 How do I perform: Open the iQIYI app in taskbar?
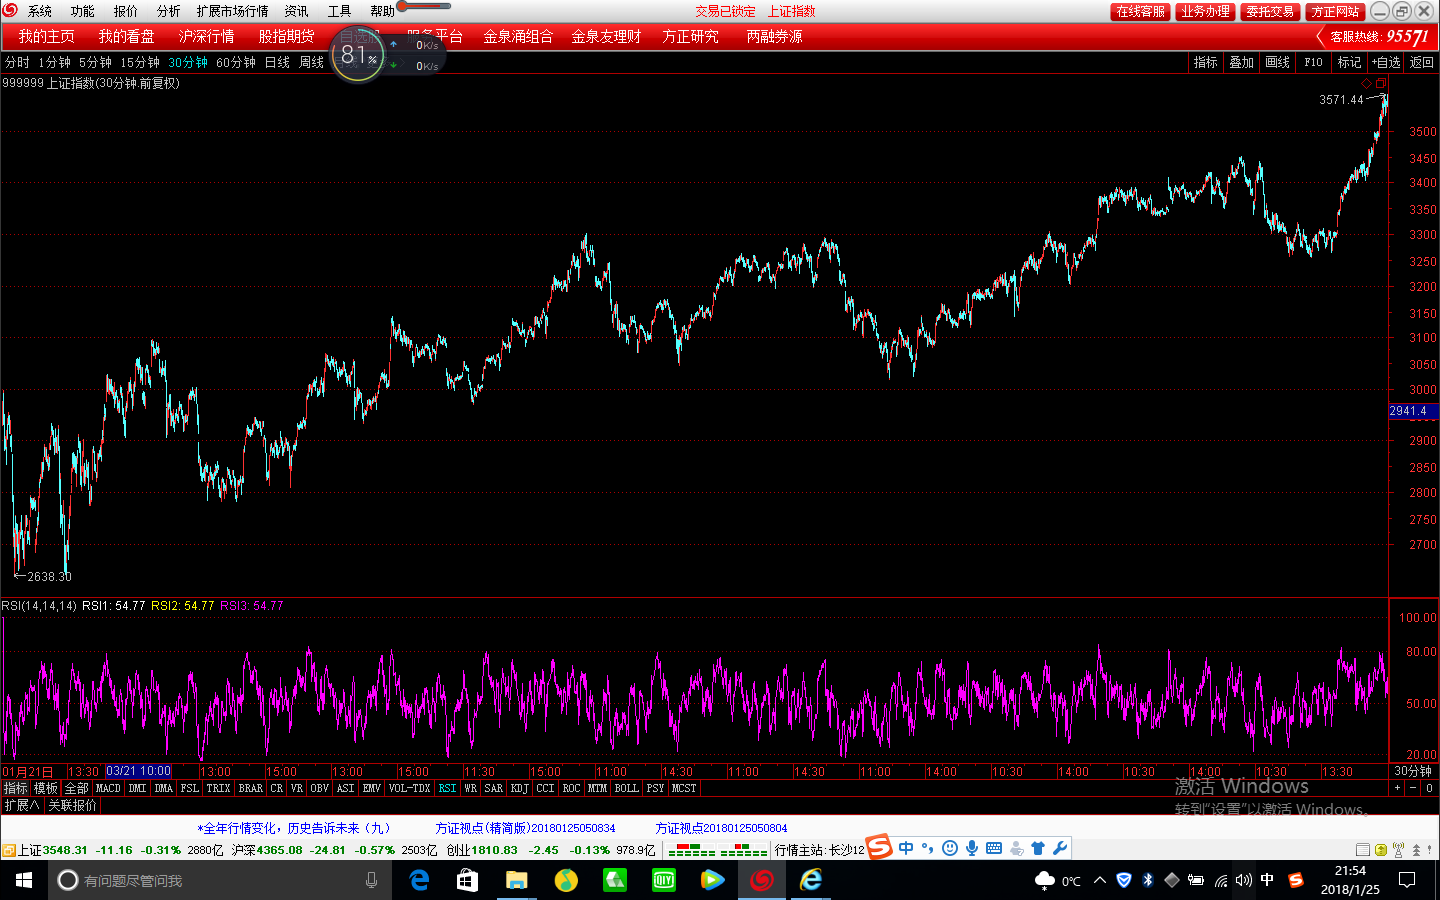663,880
